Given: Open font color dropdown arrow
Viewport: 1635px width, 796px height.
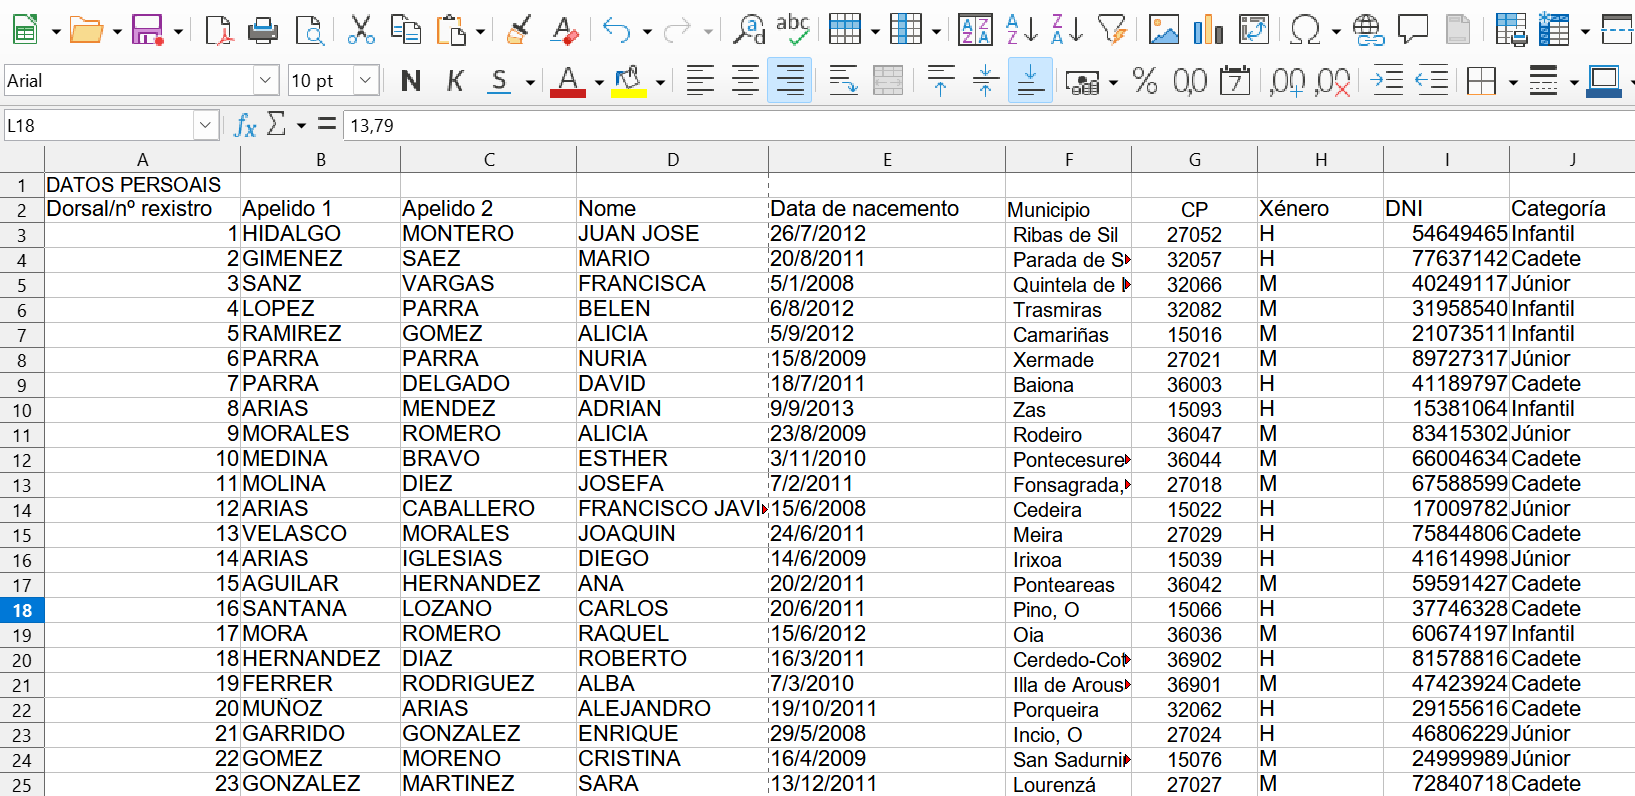Looking at the screenshot, I should point(599,83).
